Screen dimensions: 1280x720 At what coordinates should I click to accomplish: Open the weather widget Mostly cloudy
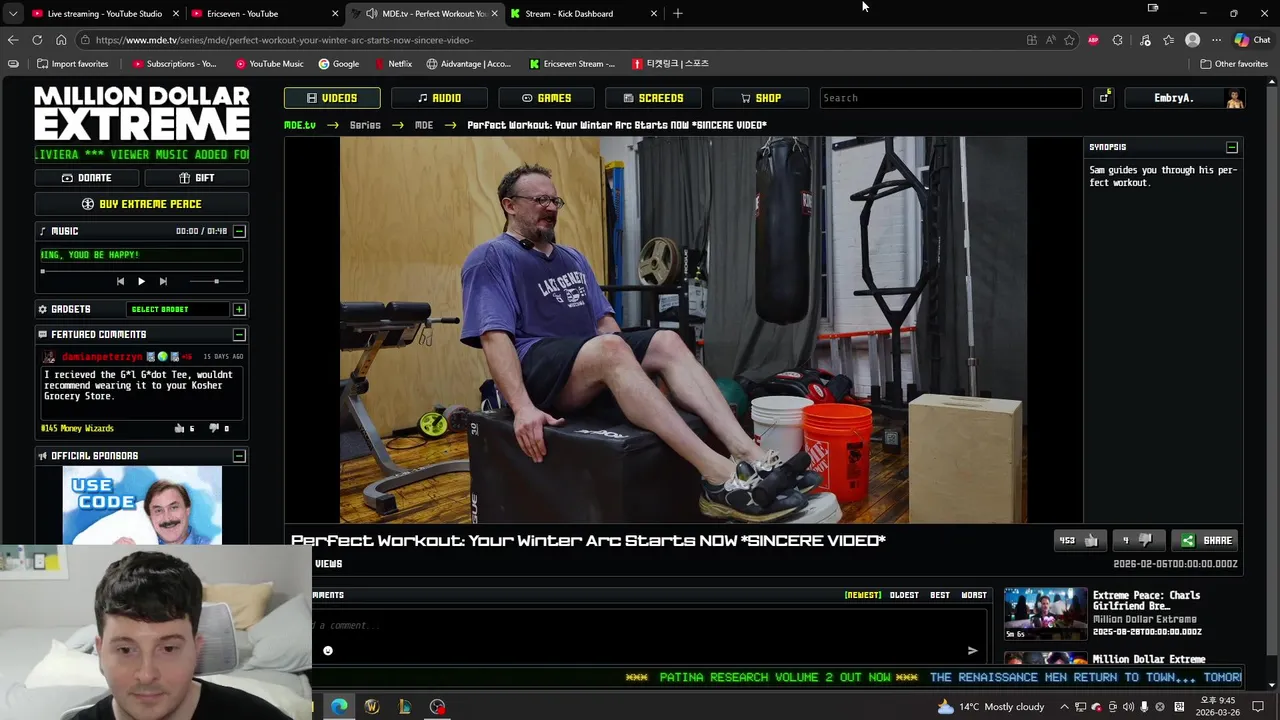tap(990, 706)
